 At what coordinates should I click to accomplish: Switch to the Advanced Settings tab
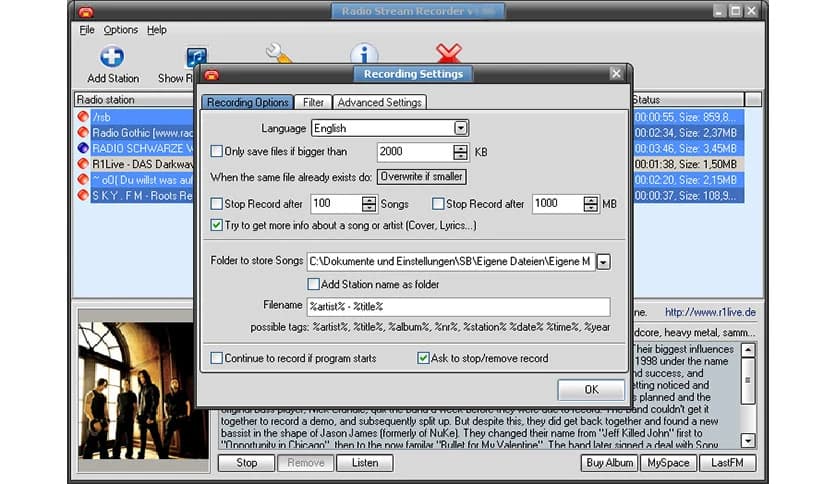pyautogui.click(x=379, y=102)
